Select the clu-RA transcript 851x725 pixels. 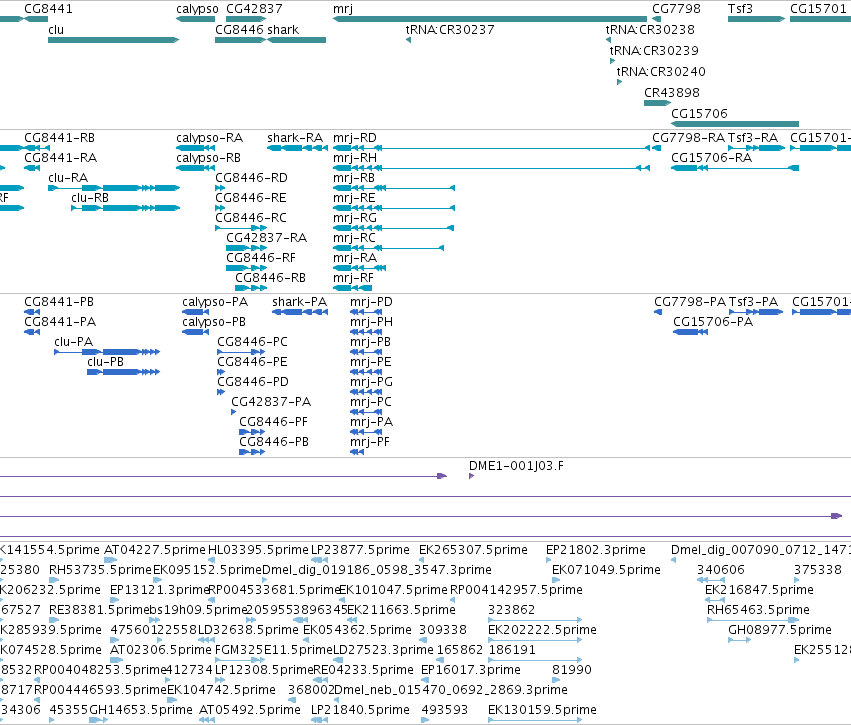point(114,188)
